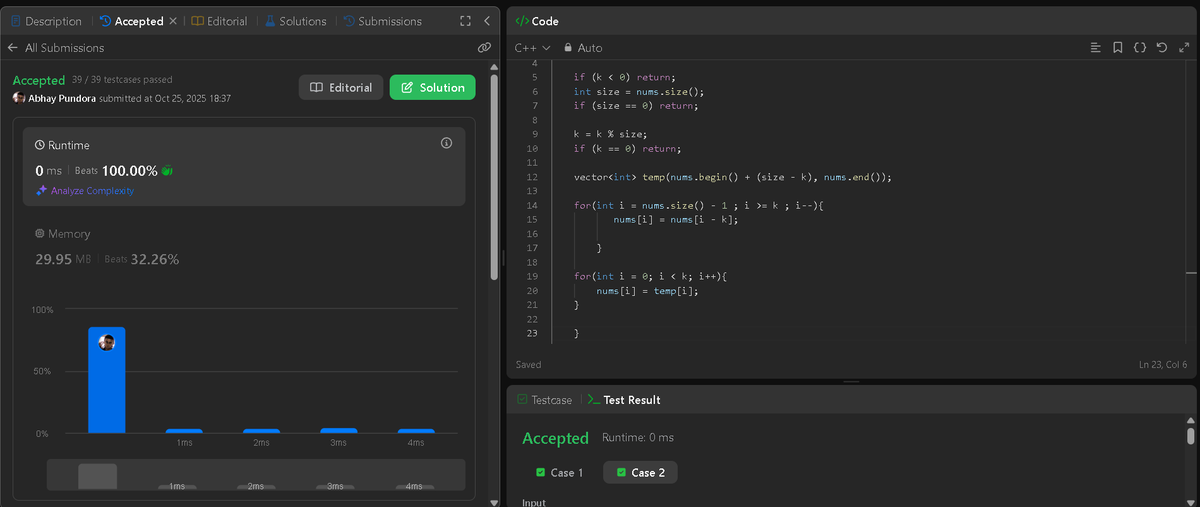Switch to the Editorial tab

tap(219, 21)
